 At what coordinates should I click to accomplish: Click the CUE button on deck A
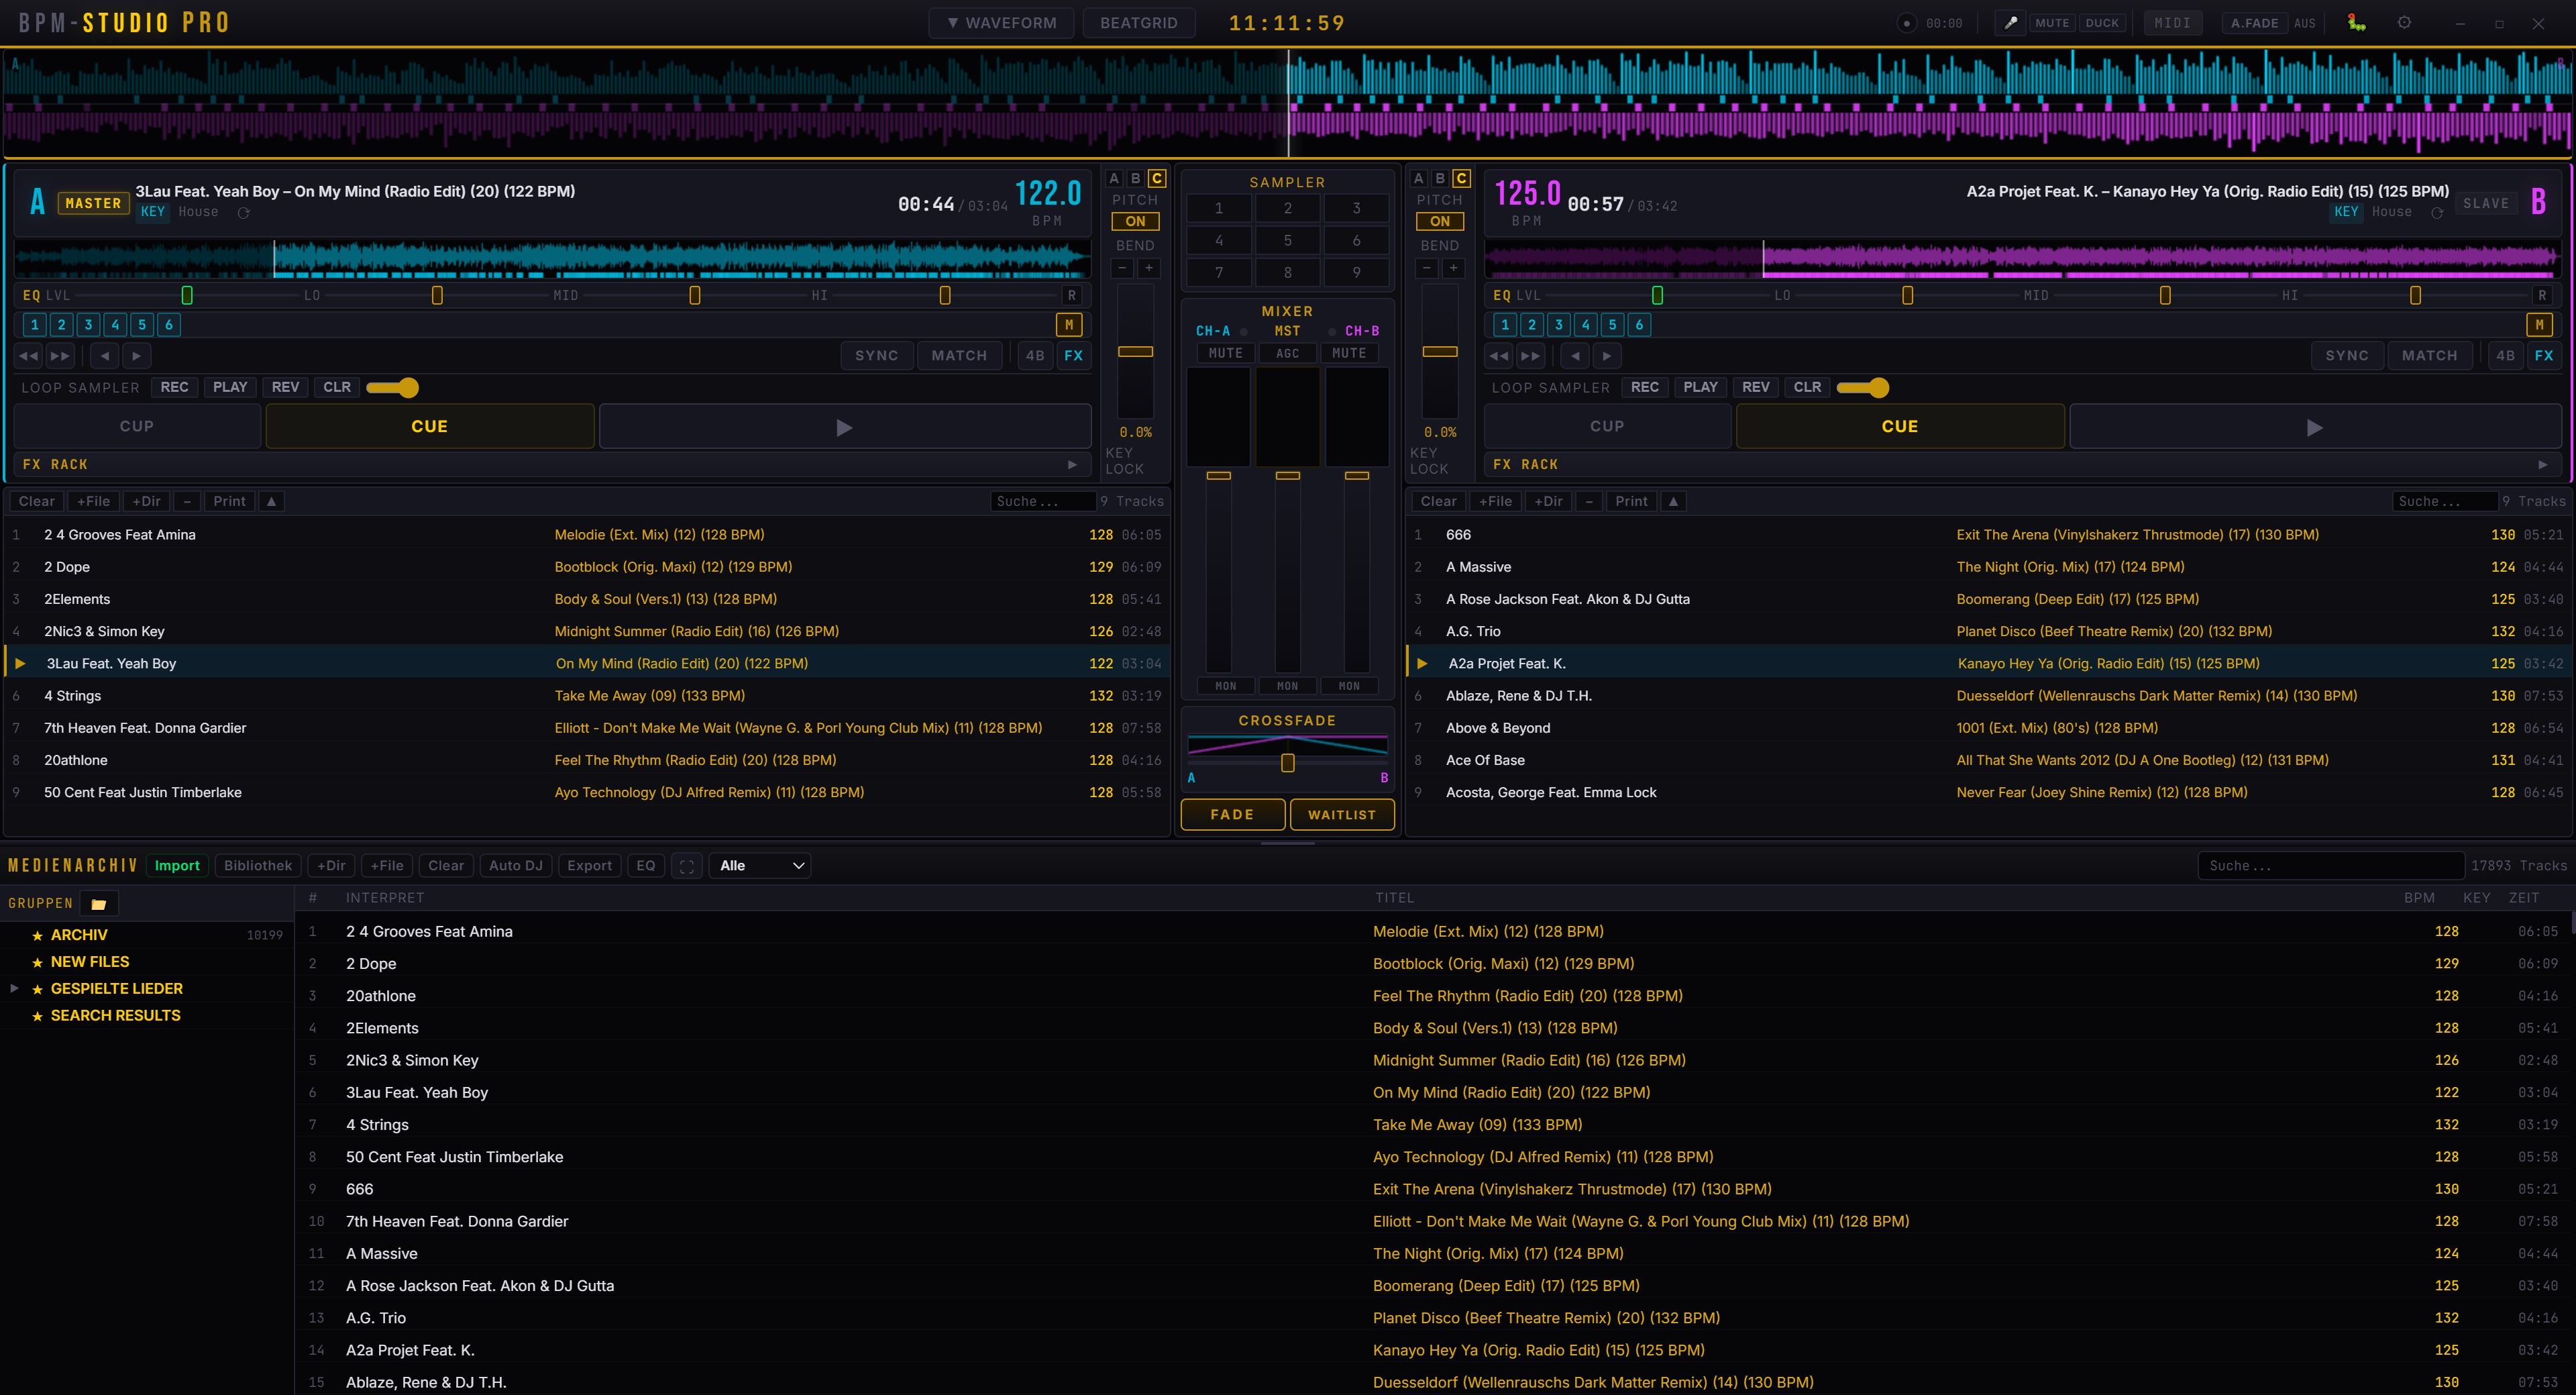[x=429, y=427]
